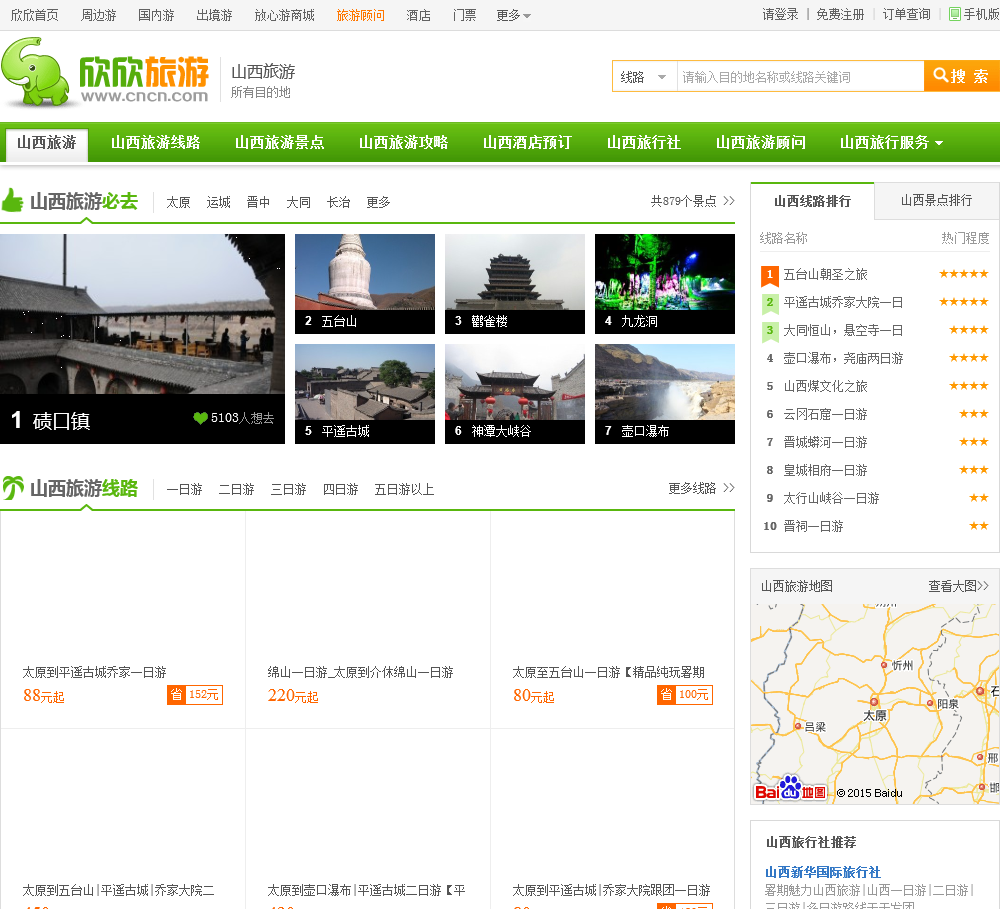Click the green elephant logo
1000x909 pixels.
point(35,71)
